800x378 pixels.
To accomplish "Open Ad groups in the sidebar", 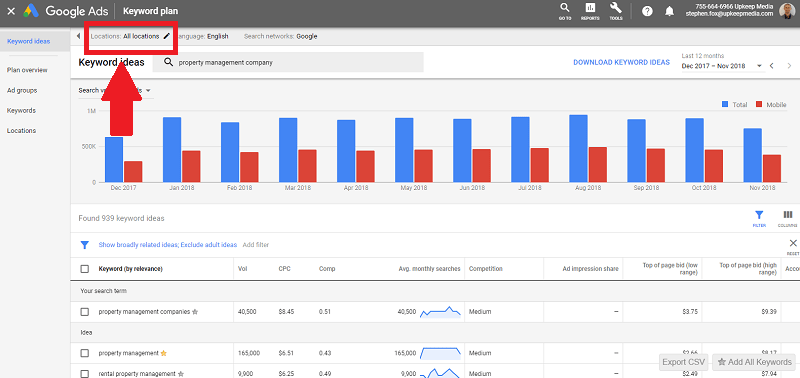I will (22, 90).
